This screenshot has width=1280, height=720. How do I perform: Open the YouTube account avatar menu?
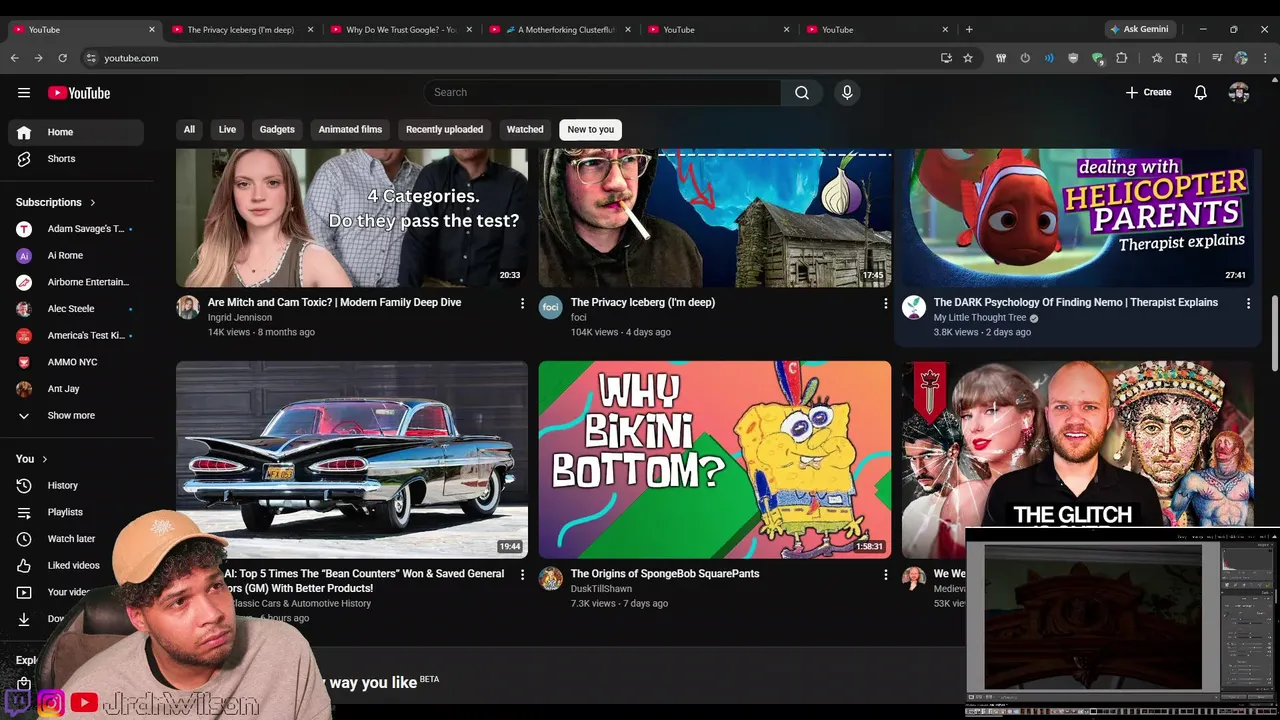pyautogui.click(x=1239, y=93)
